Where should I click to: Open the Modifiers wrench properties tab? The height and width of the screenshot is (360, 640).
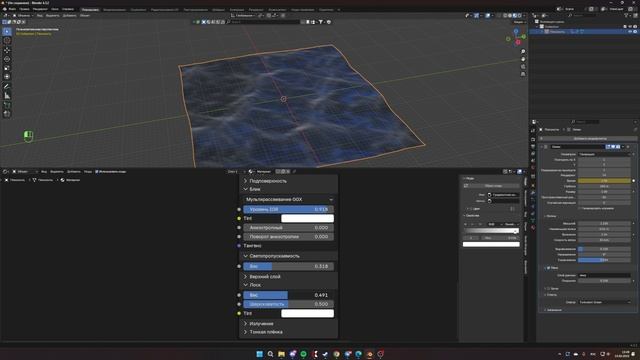(533, 193)
